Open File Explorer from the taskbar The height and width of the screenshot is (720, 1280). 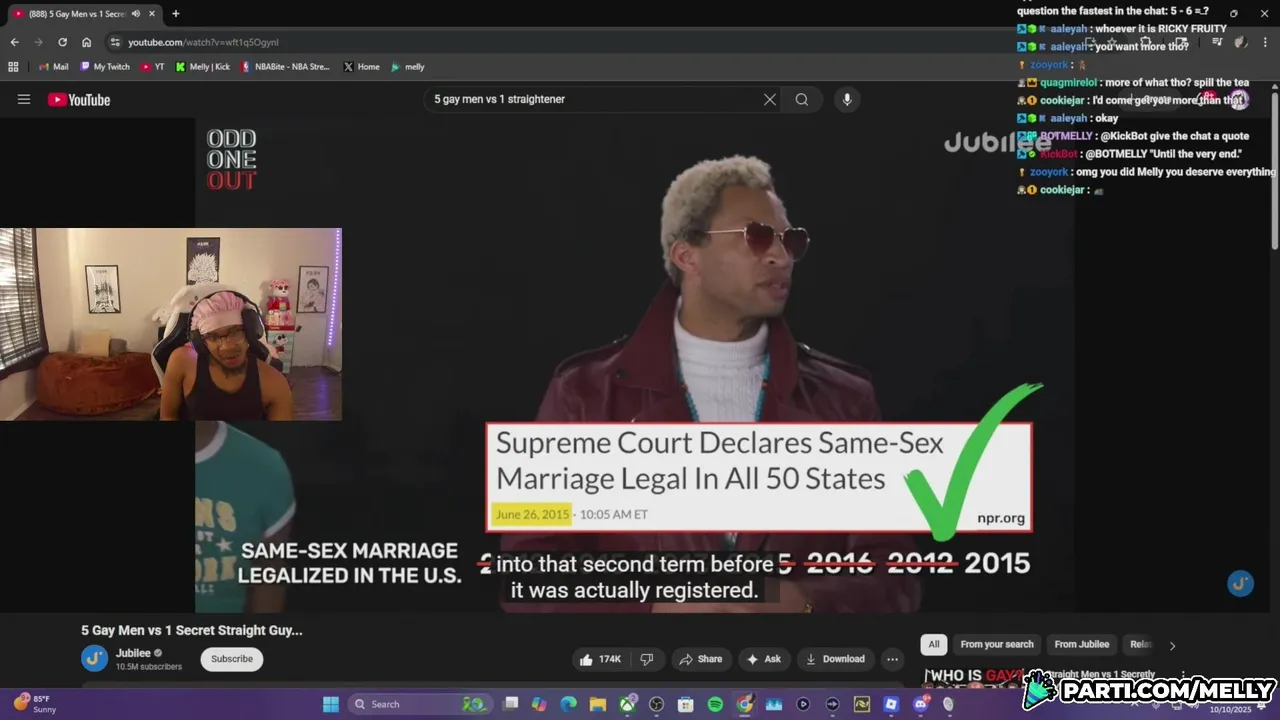(598, 704)
